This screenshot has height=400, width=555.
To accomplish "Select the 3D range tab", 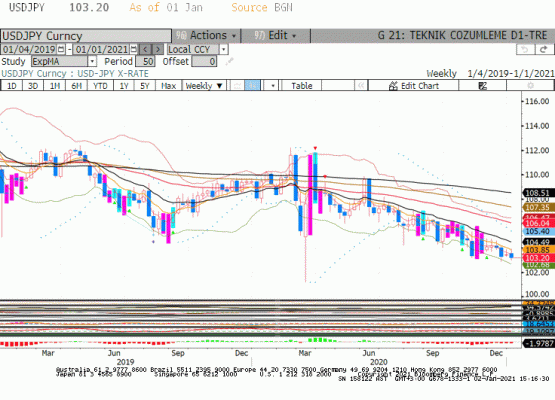I will pos(33,86).
